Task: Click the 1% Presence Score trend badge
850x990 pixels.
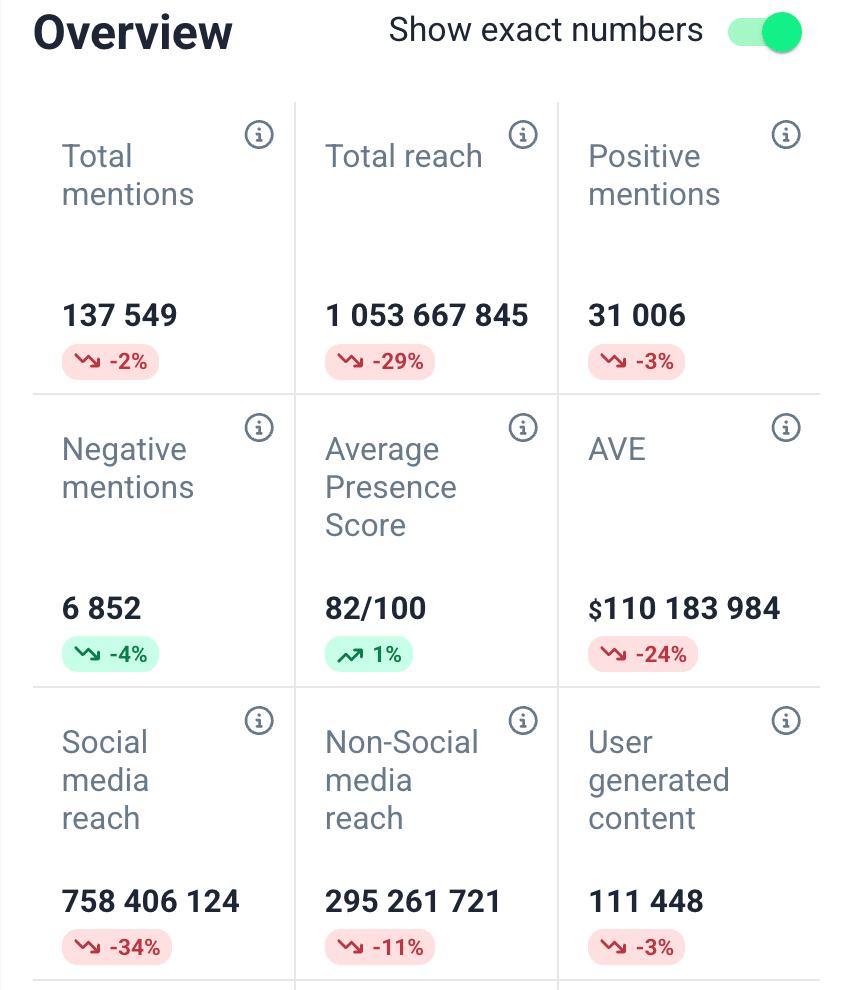Action: pos(369,655)
